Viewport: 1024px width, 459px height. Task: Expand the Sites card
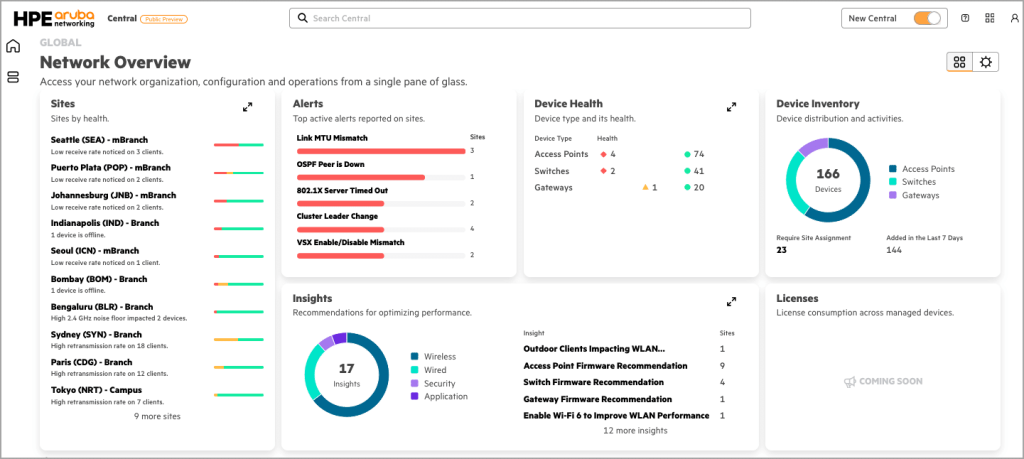click(247, 107)
